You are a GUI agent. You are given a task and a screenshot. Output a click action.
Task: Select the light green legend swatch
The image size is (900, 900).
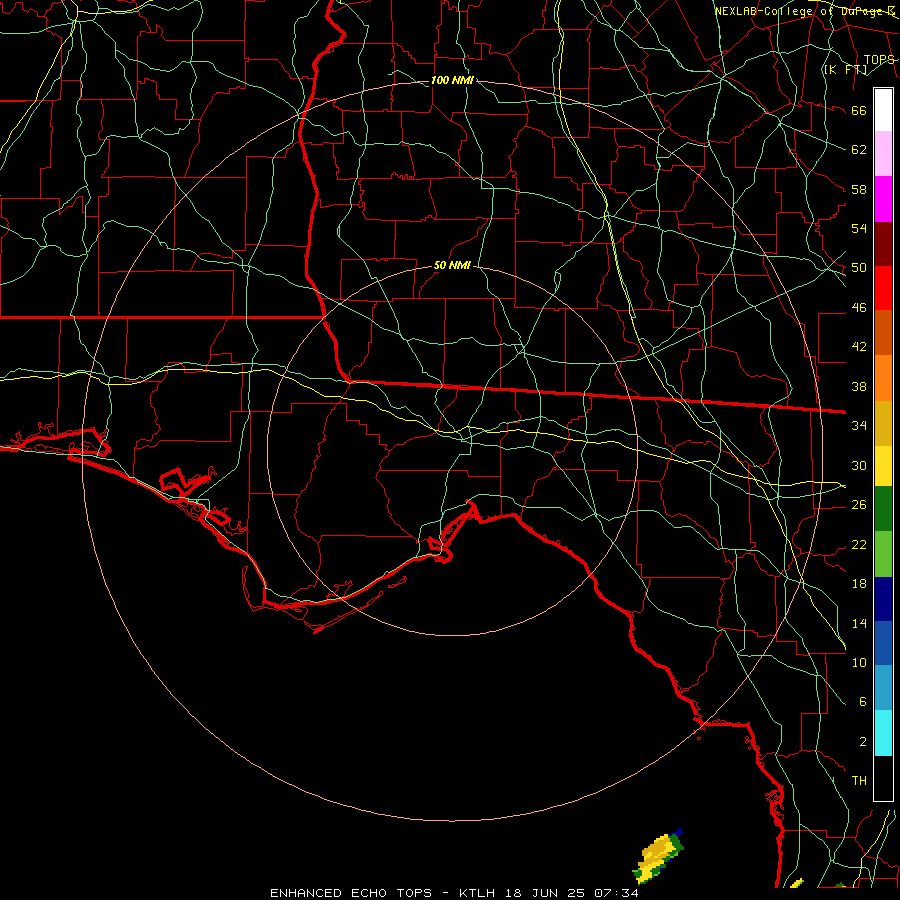pyautogui.click(x=883, y=554)
